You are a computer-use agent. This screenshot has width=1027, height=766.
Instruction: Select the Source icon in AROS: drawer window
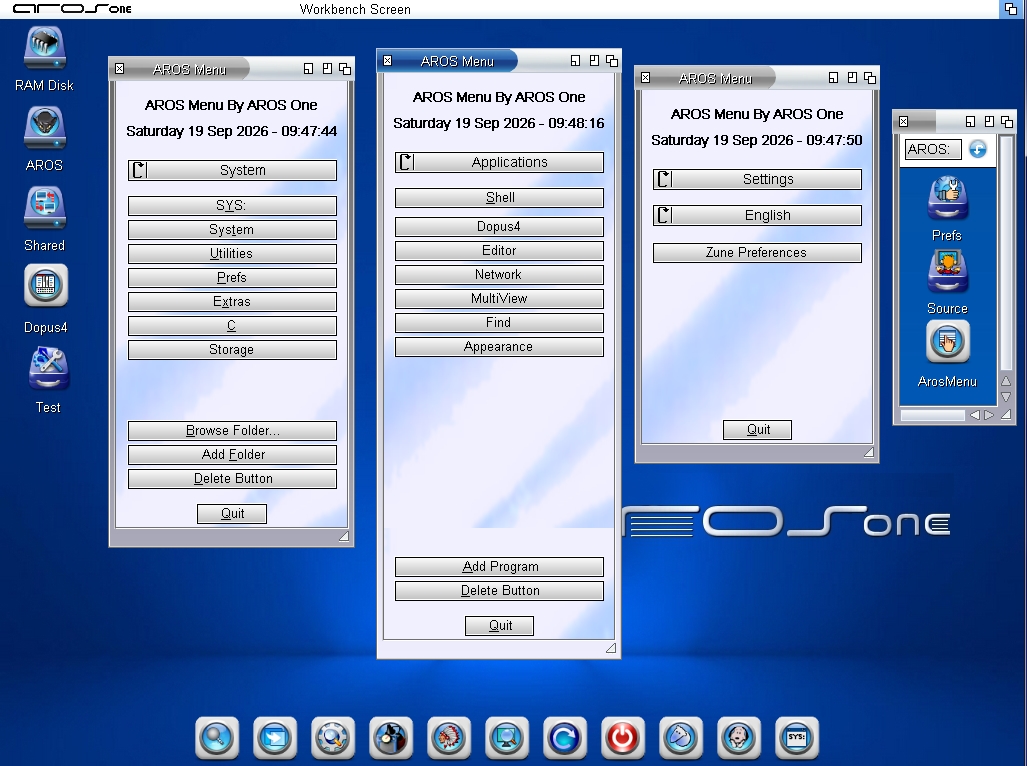pyautogui.click(x=947, y=272)
